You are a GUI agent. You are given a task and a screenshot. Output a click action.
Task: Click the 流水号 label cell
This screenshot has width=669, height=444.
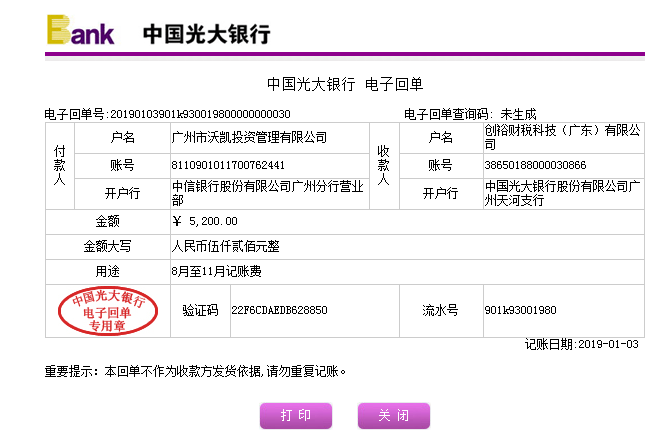(x=440, y=310)
